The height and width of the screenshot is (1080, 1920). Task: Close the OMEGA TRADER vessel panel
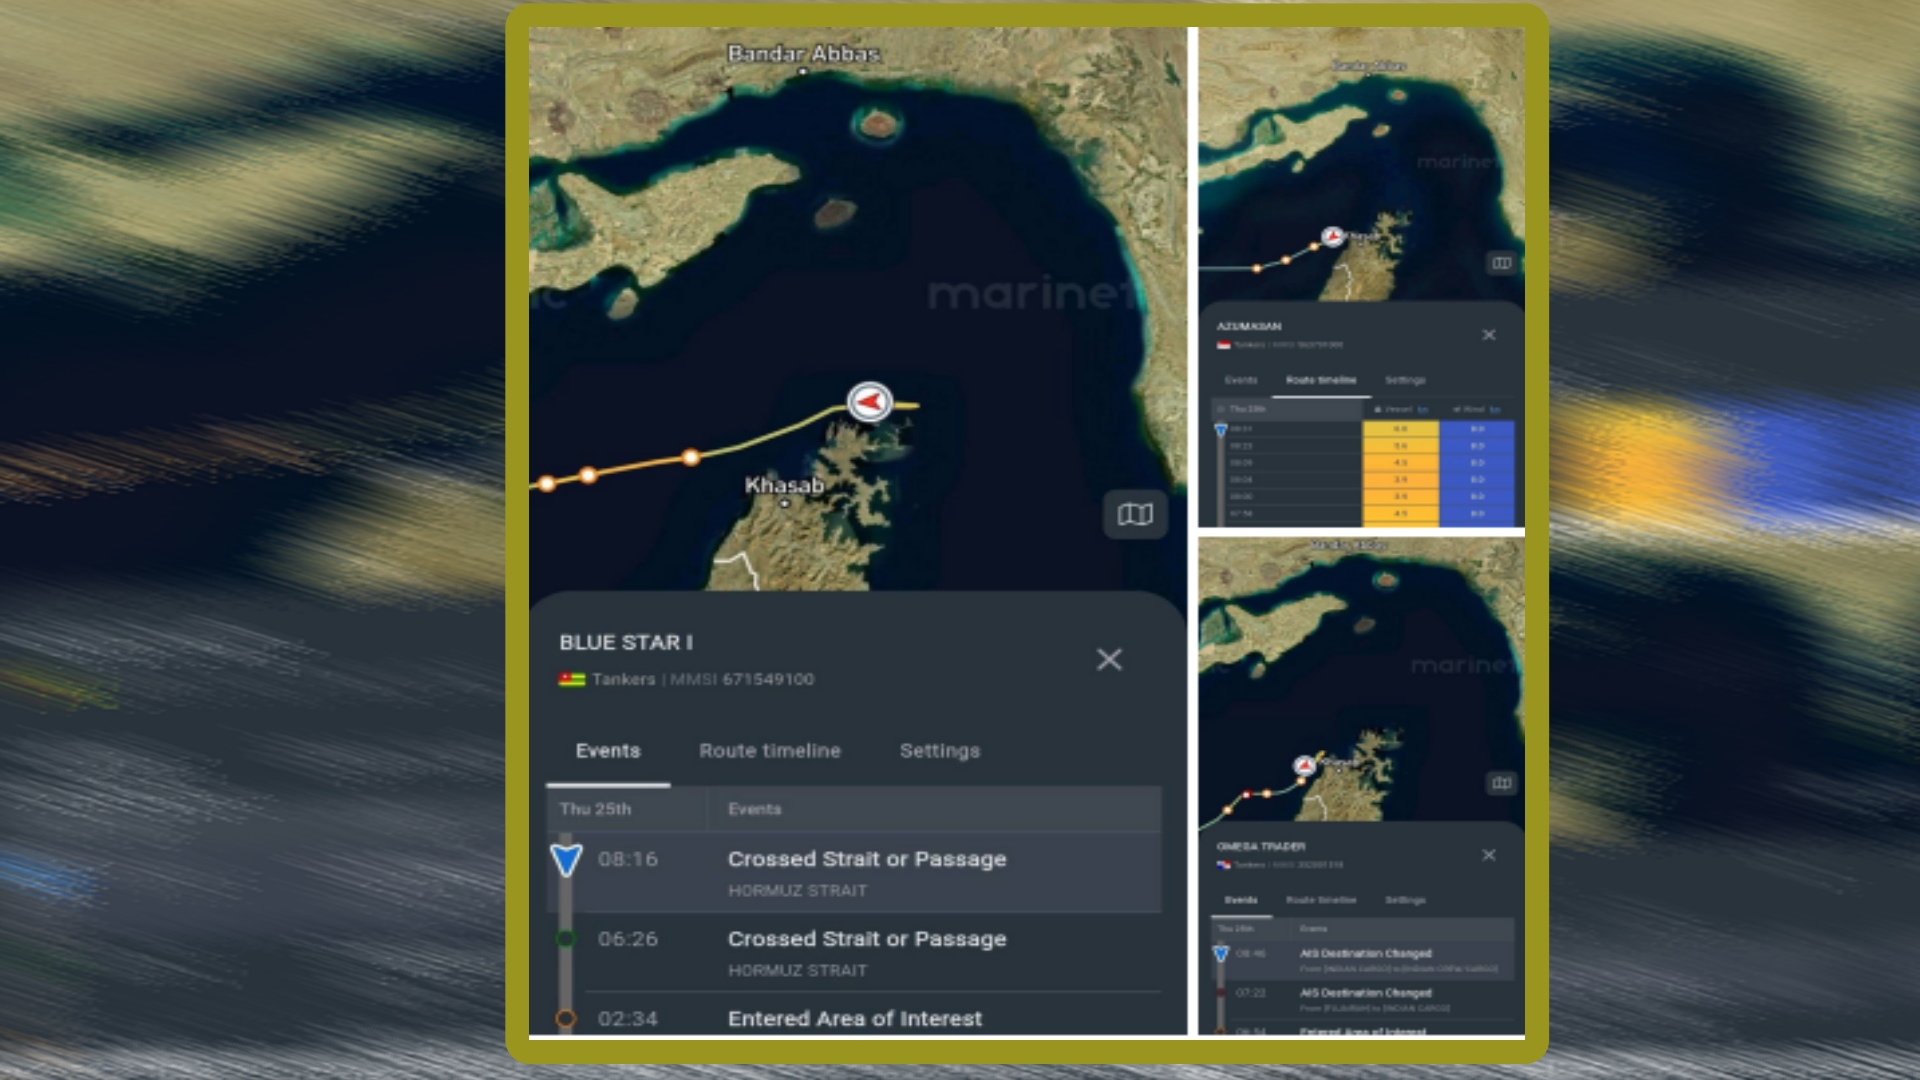tap(1489, 855)
